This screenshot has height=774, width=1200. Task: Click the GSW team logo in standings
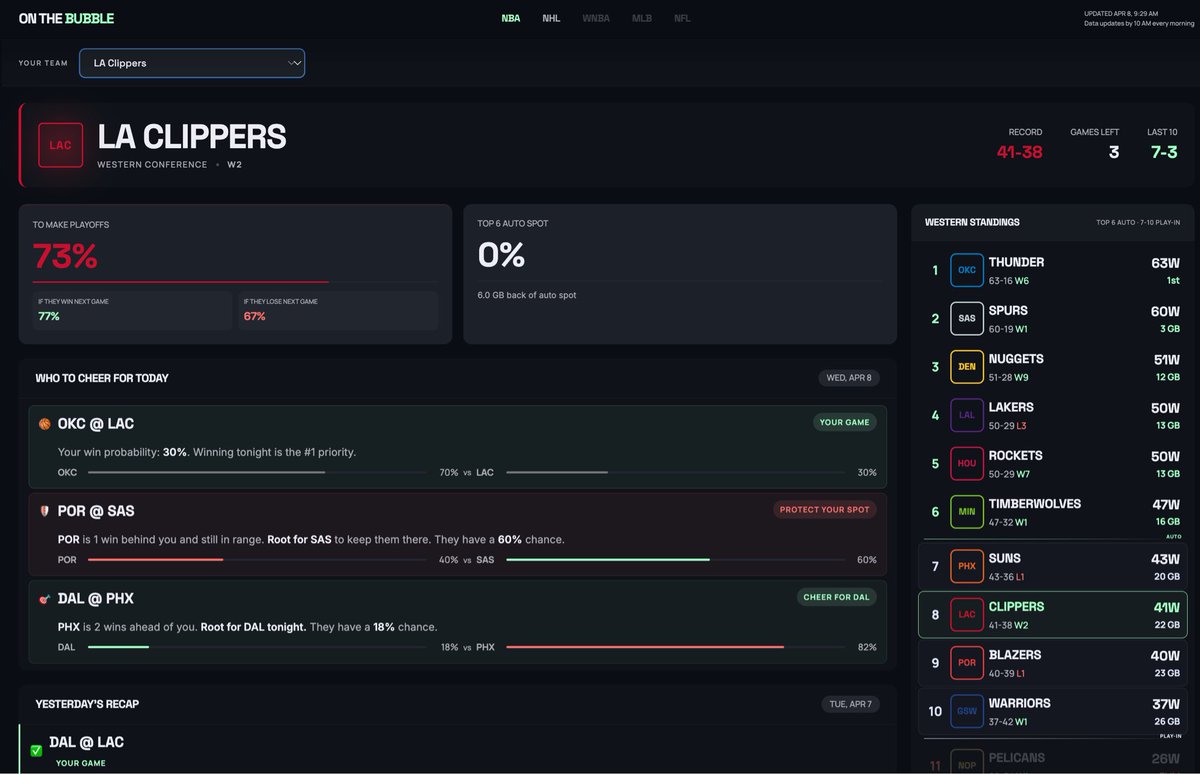[x=967, y=711]
